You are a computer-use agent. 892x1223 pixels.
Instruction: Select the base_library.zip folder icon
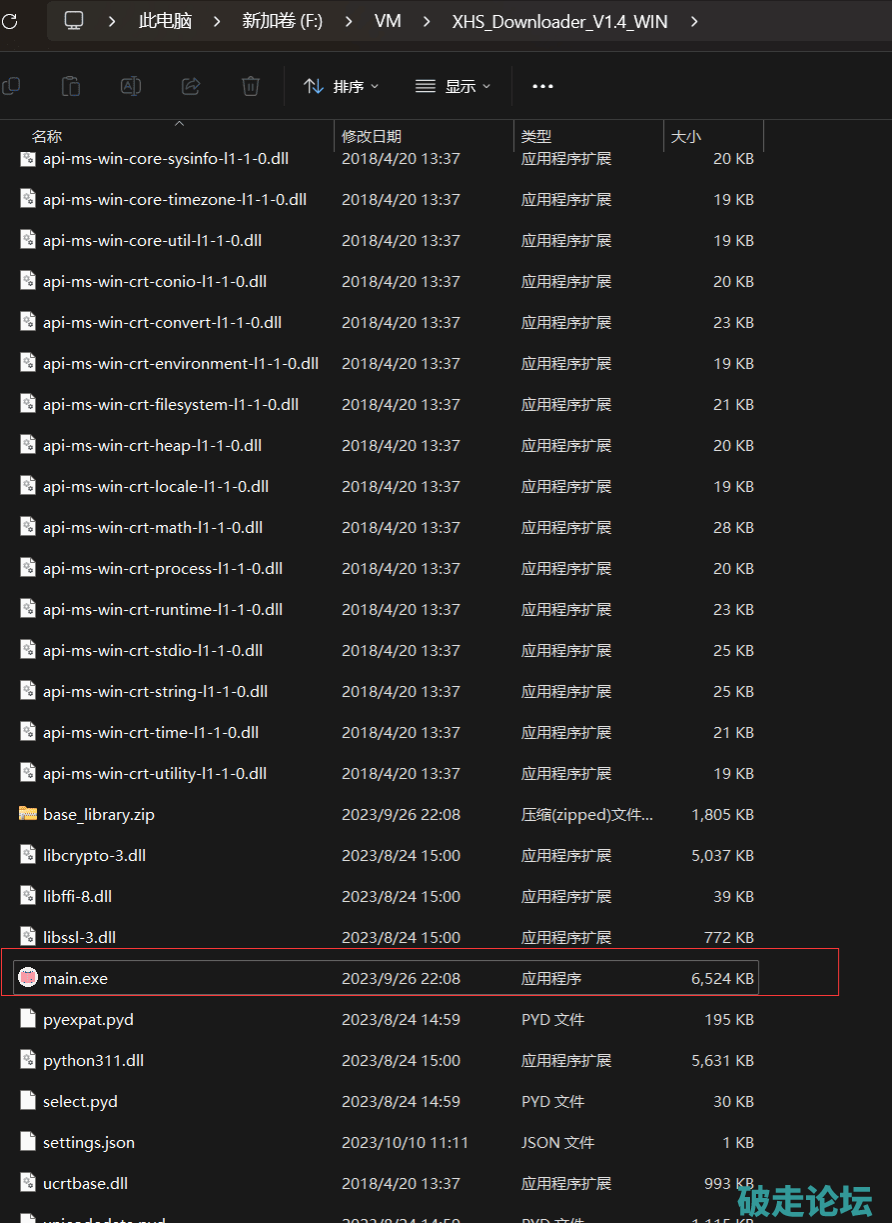click(28, 814)
